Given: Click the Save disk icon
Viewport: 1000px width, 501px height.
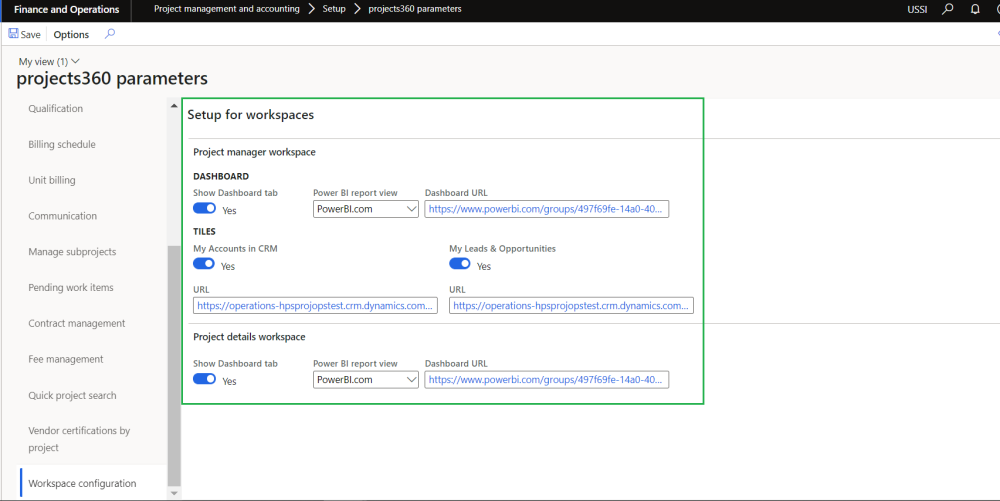Looking at the screenshot, I should coord(13,34).
